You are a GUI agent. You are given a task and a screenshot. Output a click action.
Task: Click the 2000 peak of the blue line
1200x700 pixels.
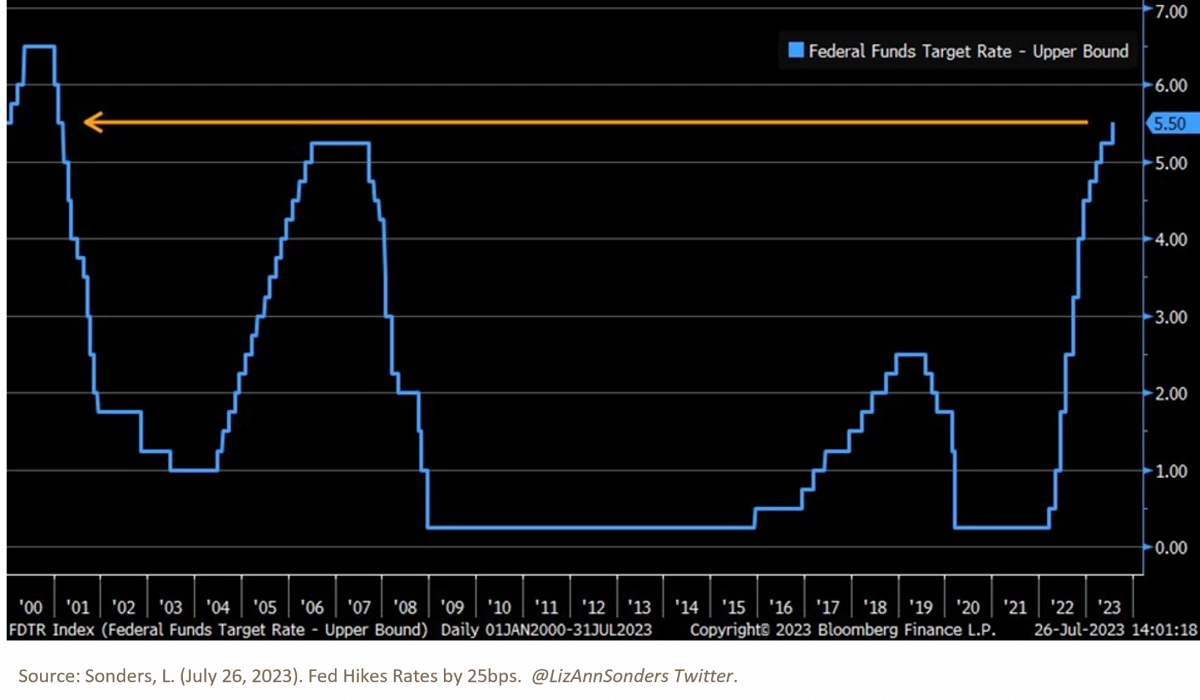(x=38, y=46)
